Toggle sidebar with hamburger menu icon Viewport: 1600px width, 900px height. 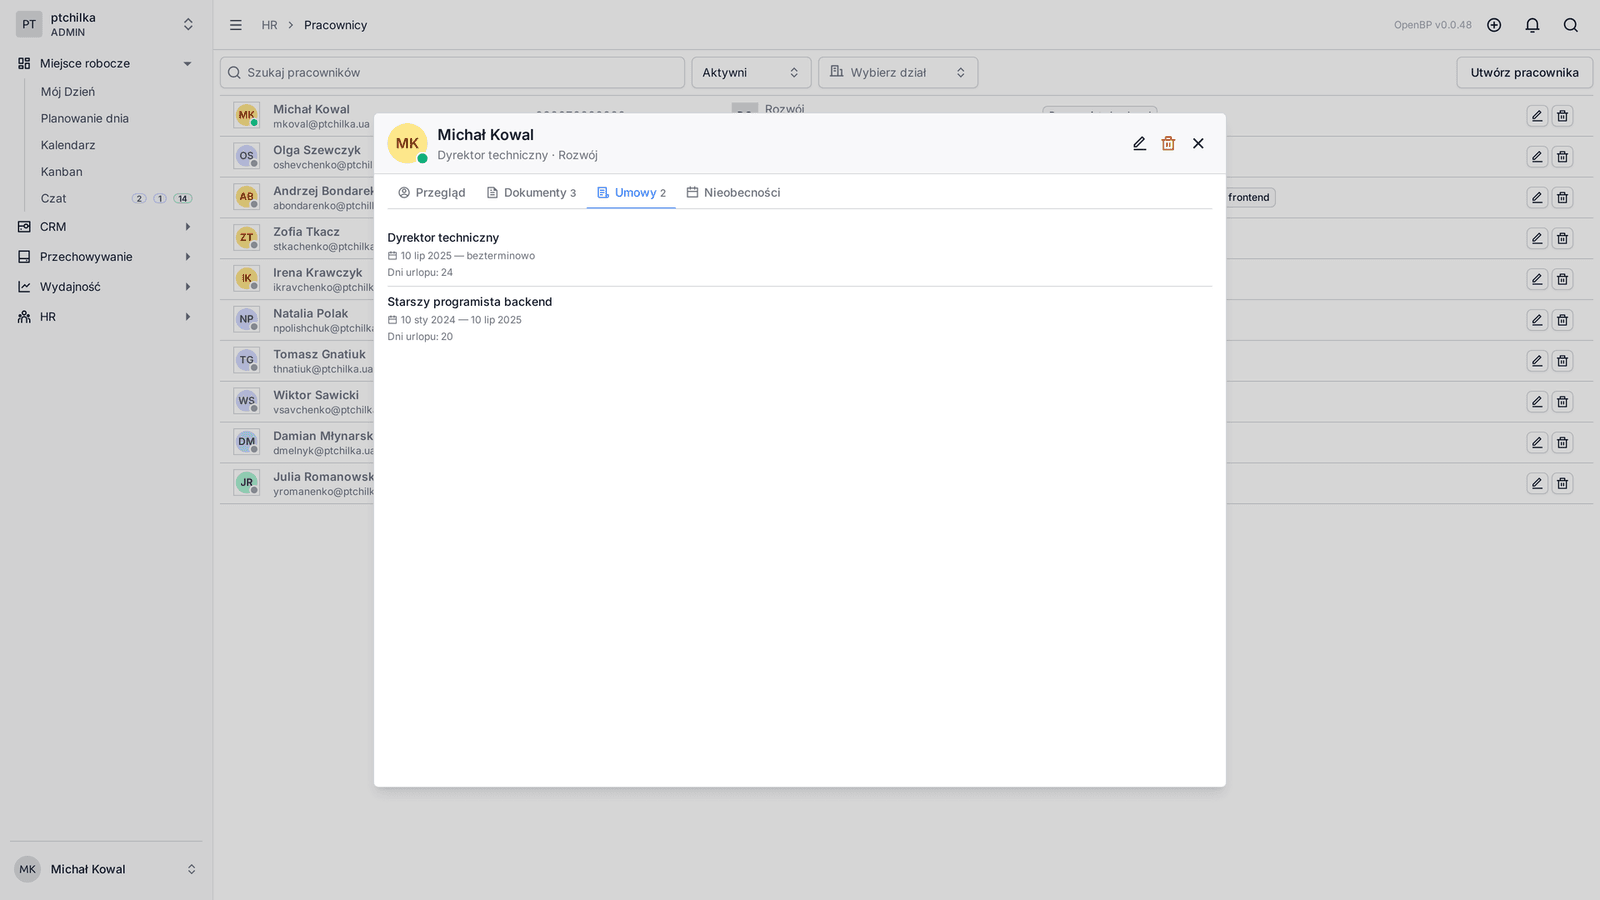click(235, 25)
